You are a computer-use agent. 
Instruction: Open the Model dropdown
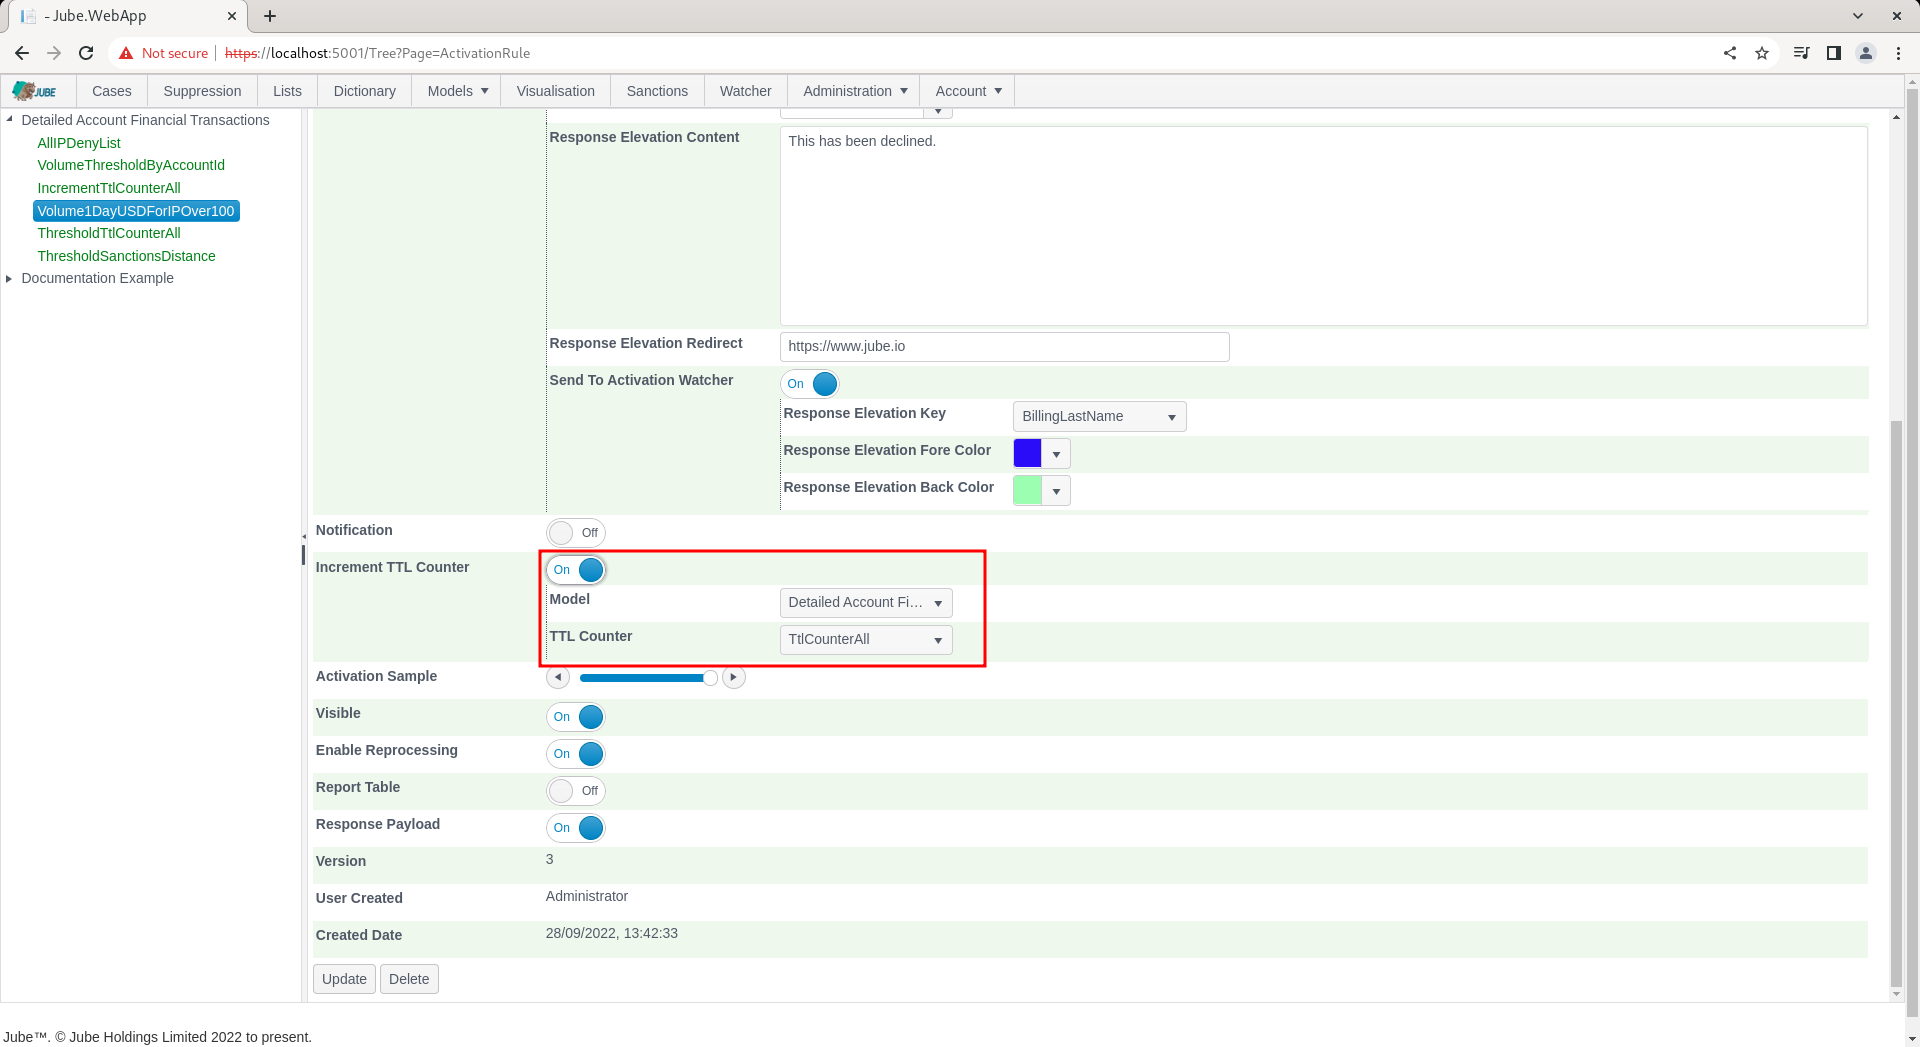pyautogui.click(x=866, y=603)
